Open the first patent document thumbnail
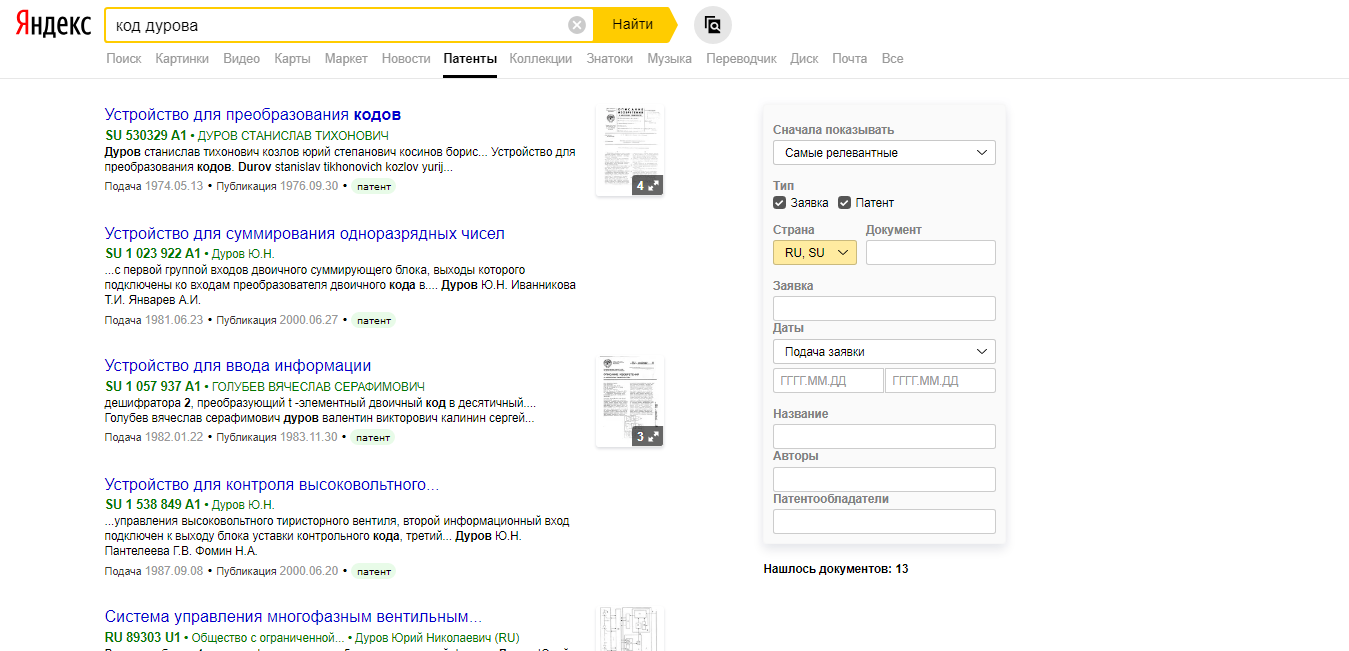The image size is (1349, 651). click(x=630, y=151)
